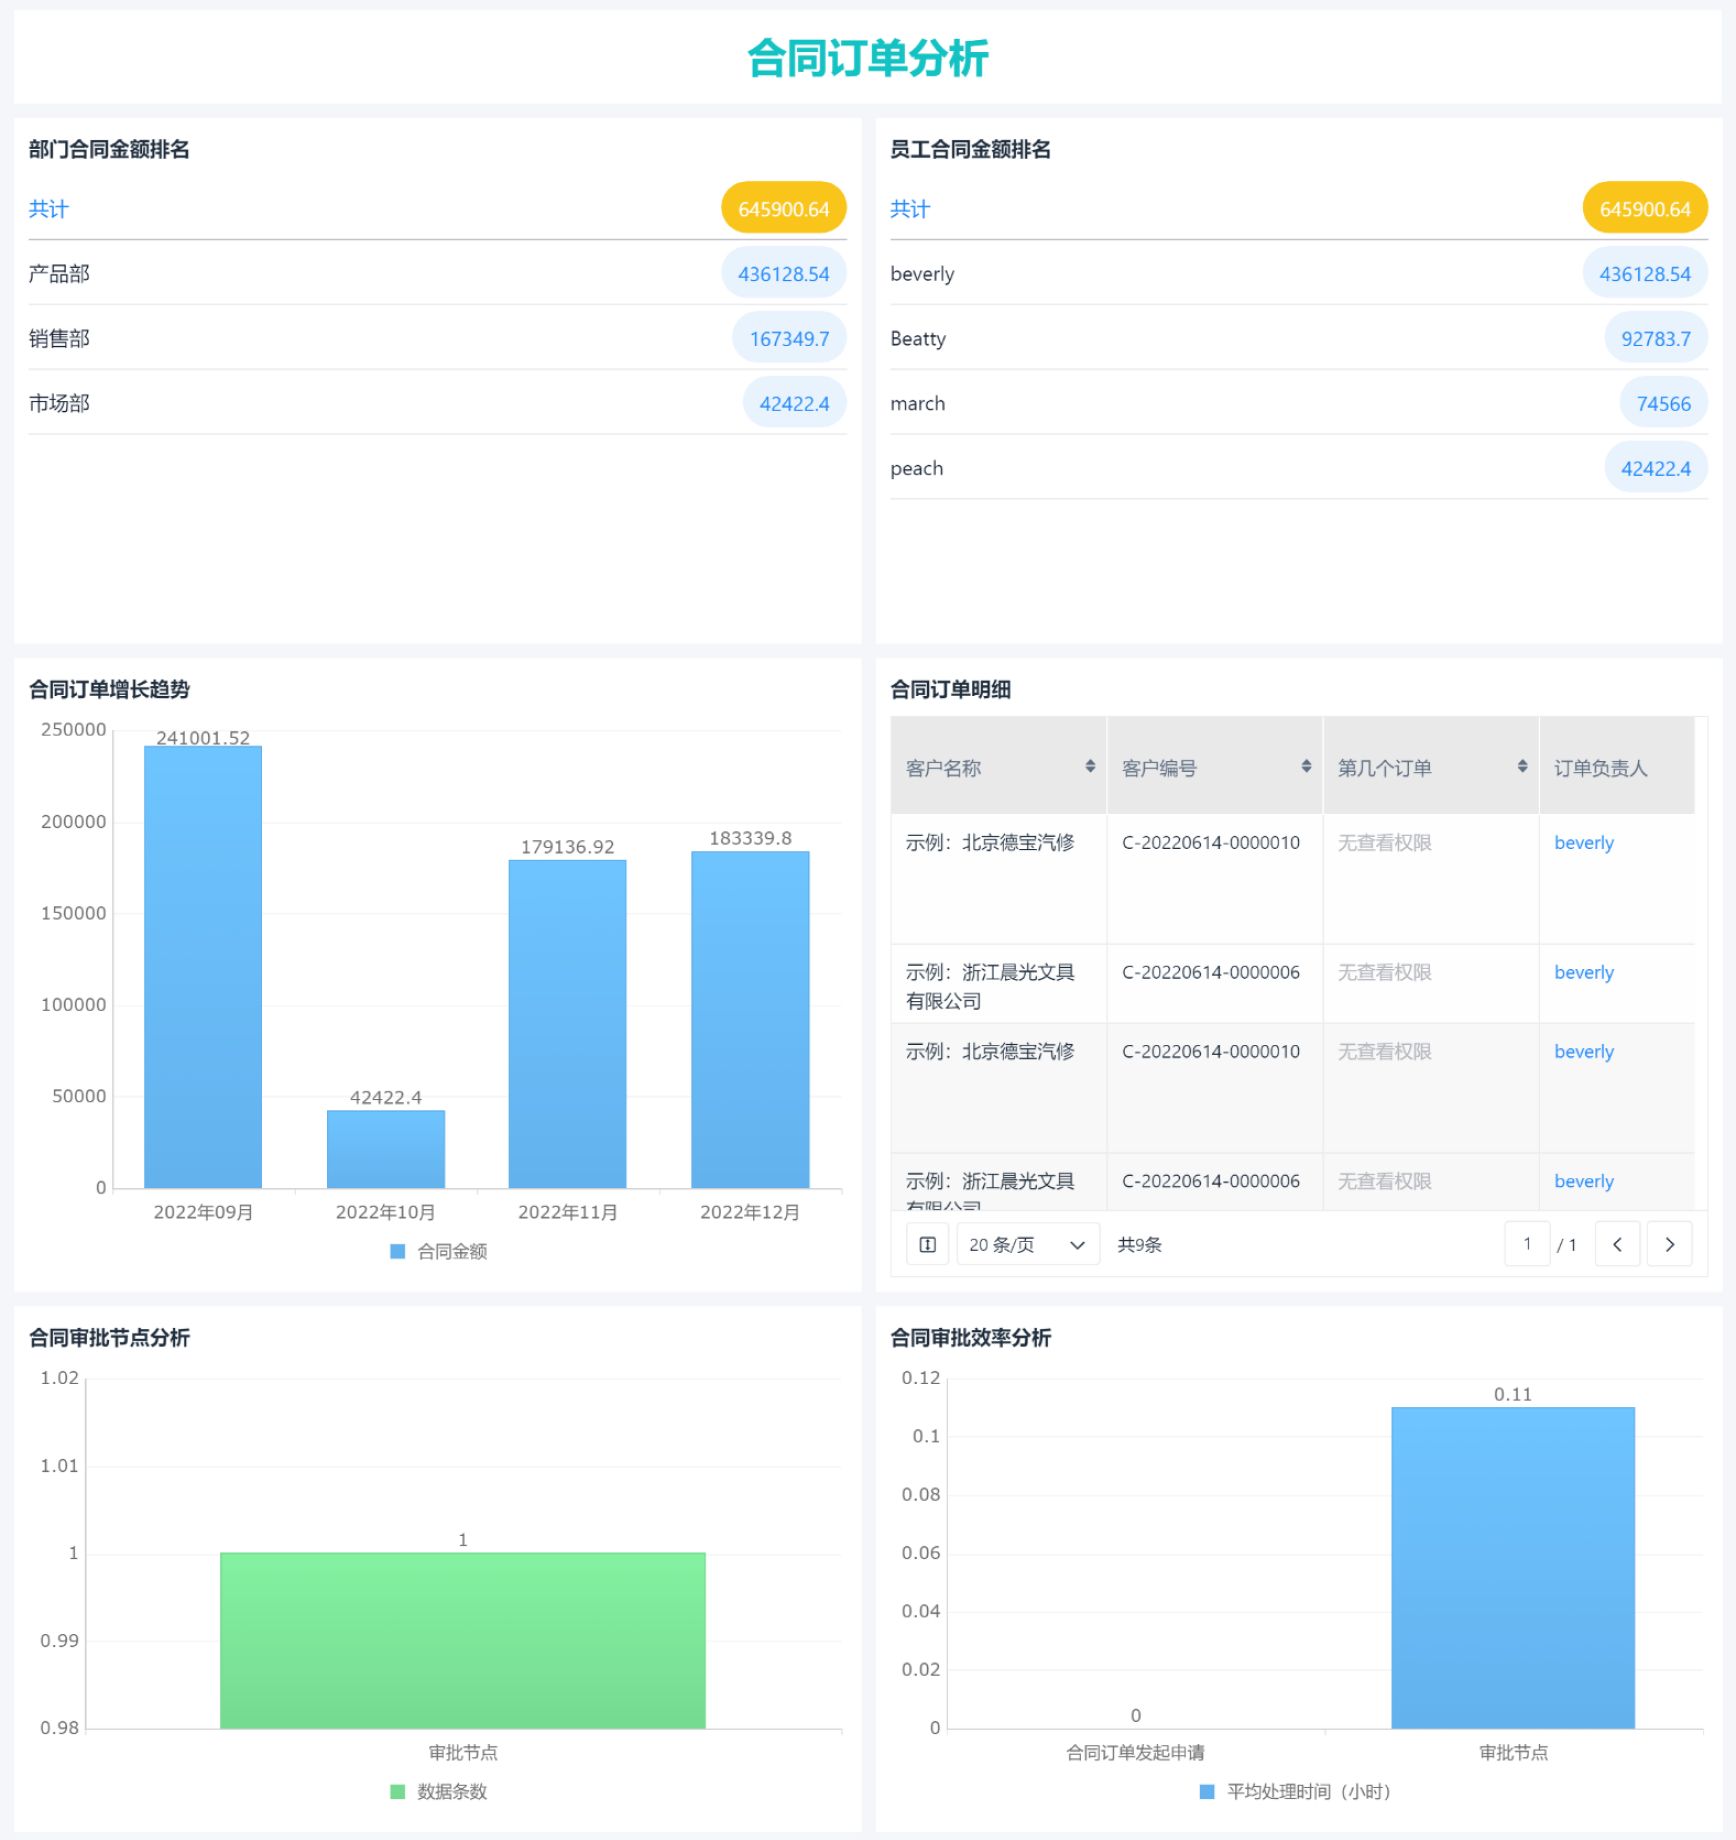Image resolution: width=1736 pixels, height=1840 pixels.
Task: Open the beverly link in the first table row
Action: pyautogui.click(x=1584, y=842)
